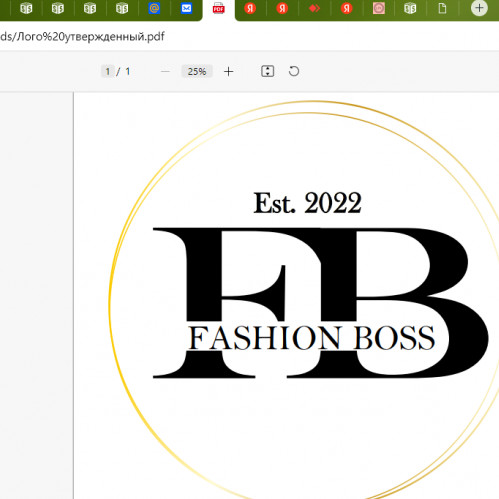Image resolution: width=499 pixels, height=499 pixels.
Task: Zoom out the PDF with minus button
Action: click(x=165, y=71)
